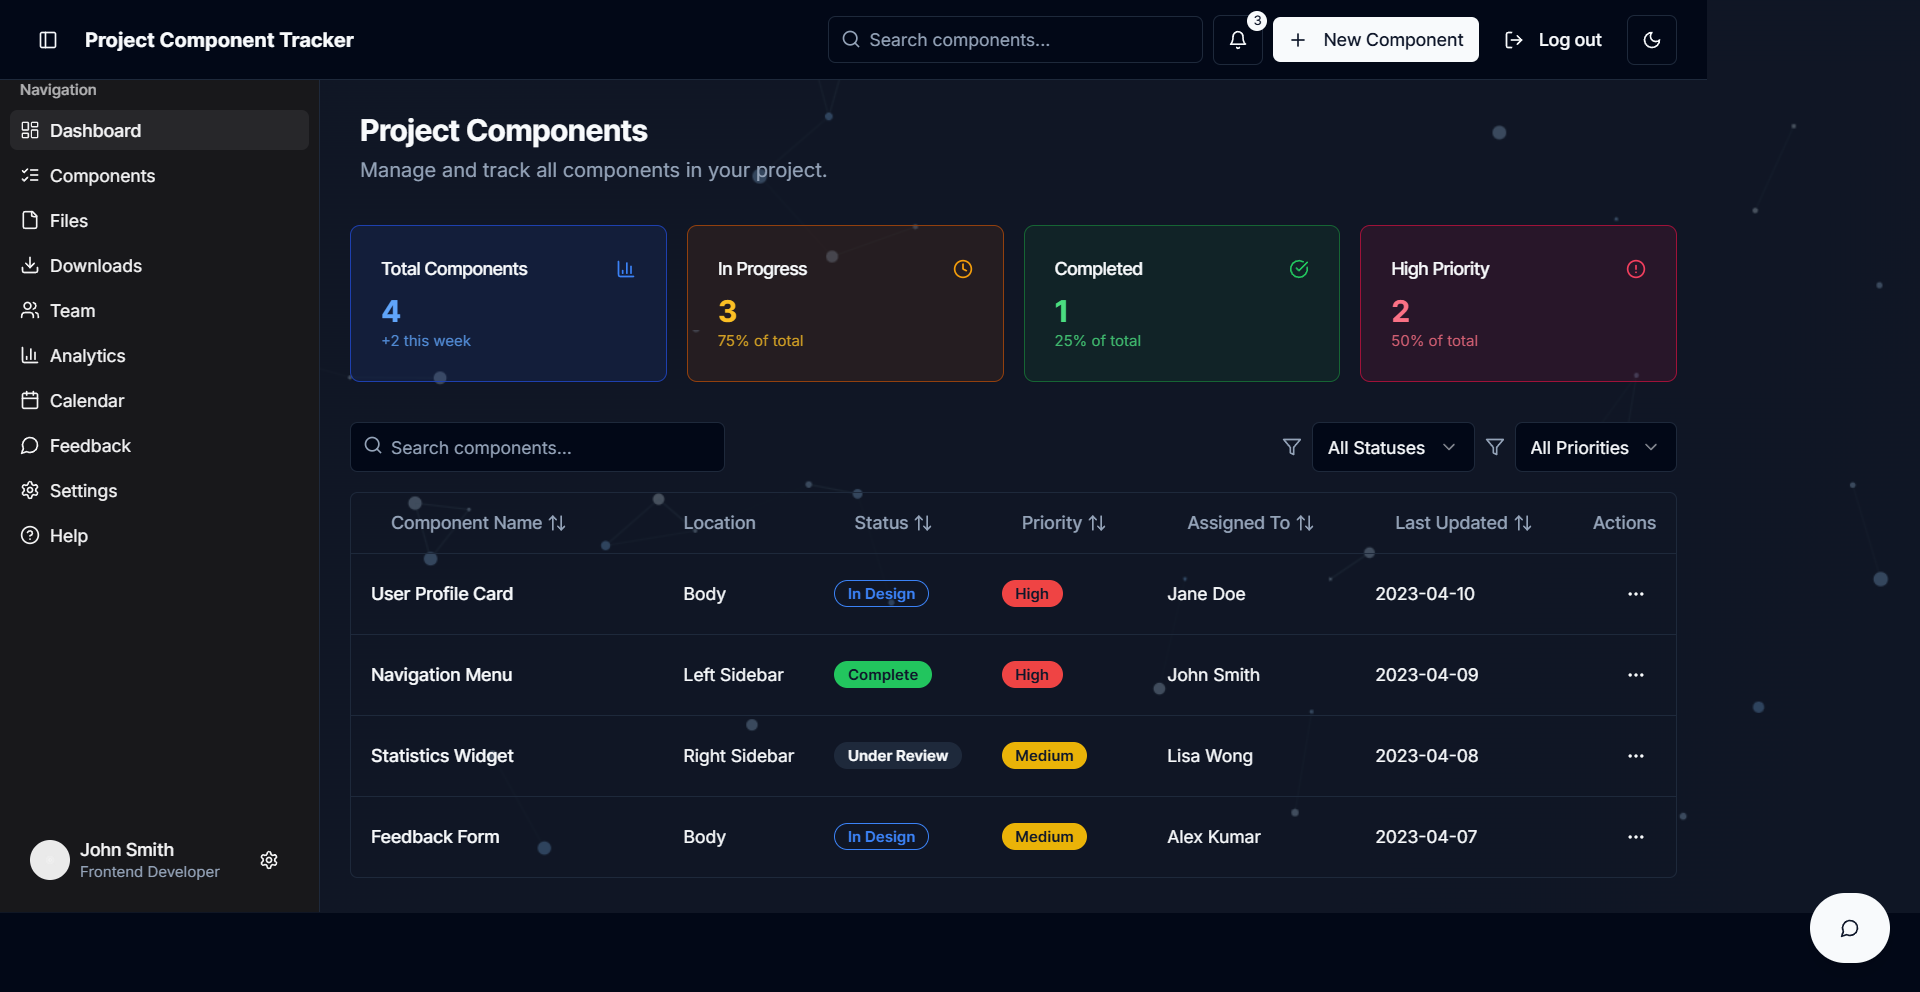Open user settings gear beside John Smith
1920x992 pixels.
click(x=269, y=860)
